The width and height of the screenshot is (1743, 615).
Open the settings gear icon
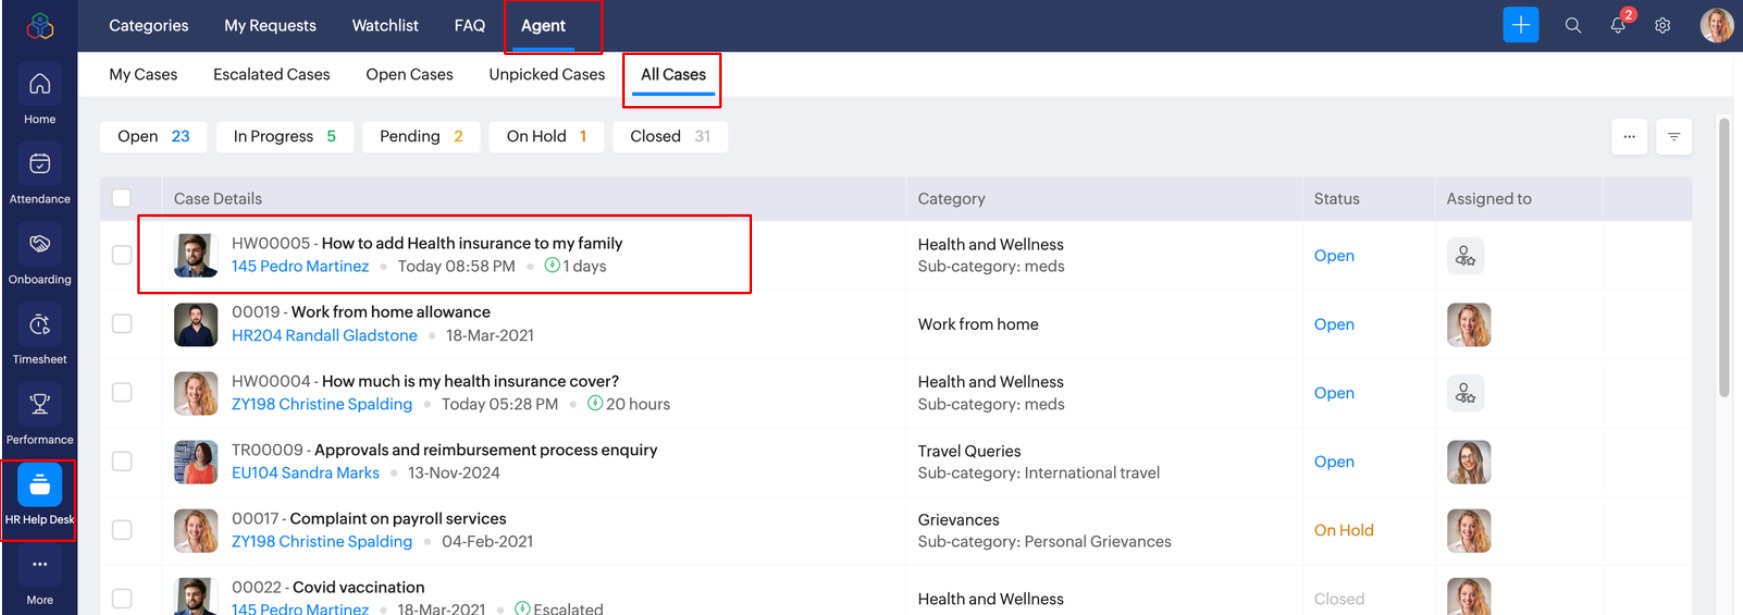1662,25
